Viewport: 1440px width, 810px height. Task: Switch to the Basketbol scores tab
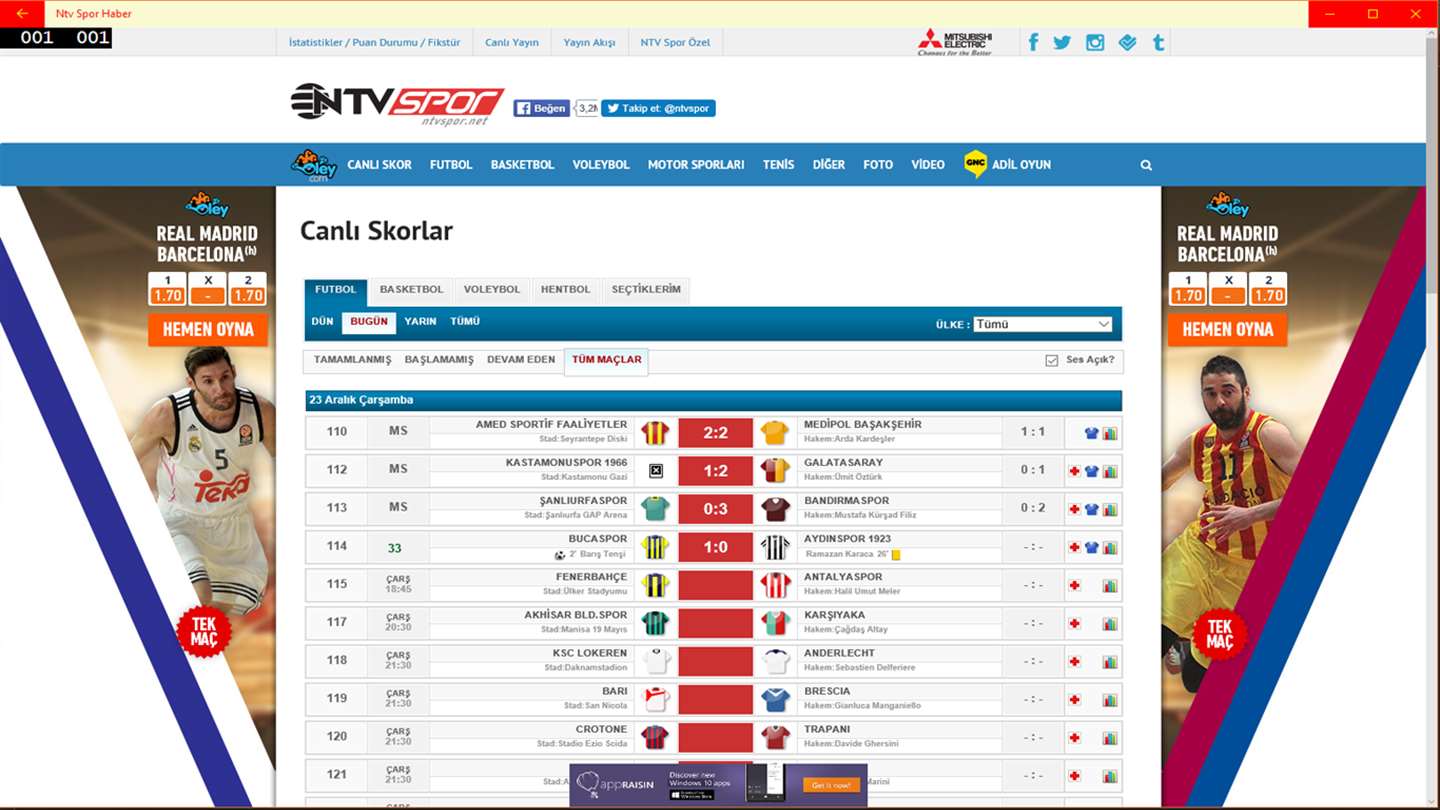[411, 290]
